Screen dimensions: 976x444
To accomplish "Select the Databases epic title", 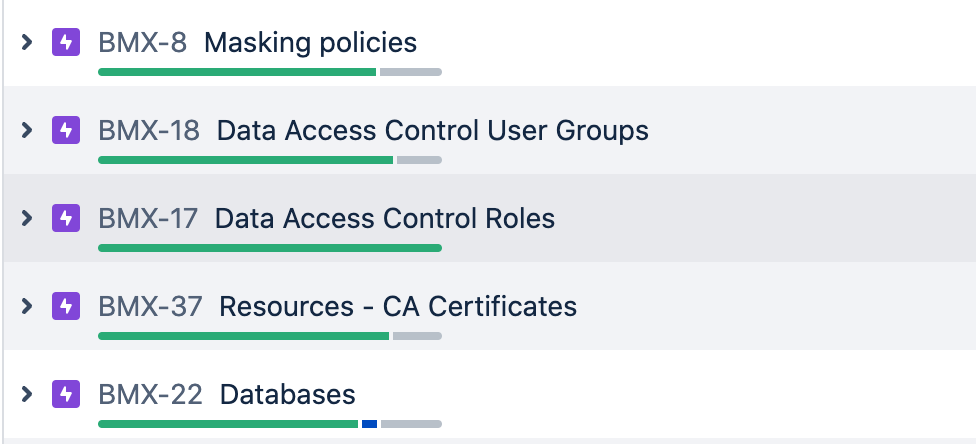I will (x=287, y=394).
